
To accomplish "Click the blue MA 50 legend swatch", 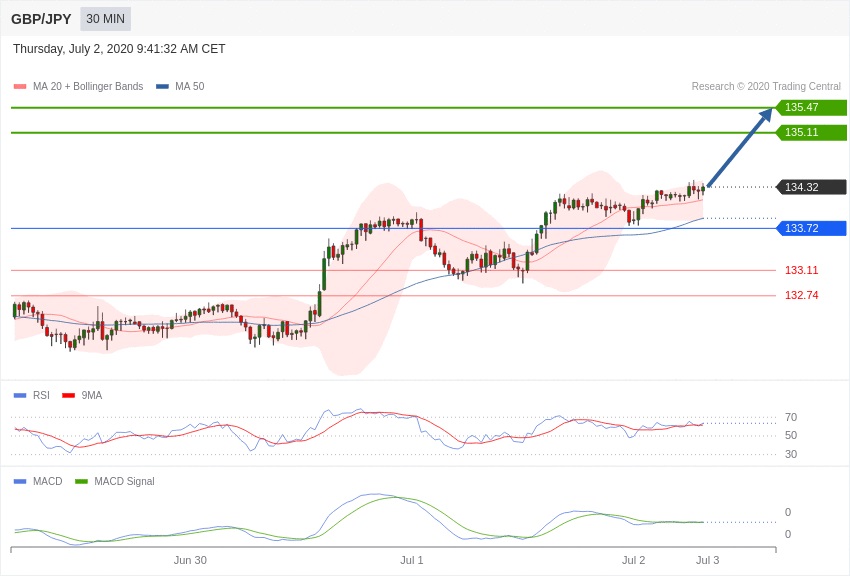I will [162, 87].
